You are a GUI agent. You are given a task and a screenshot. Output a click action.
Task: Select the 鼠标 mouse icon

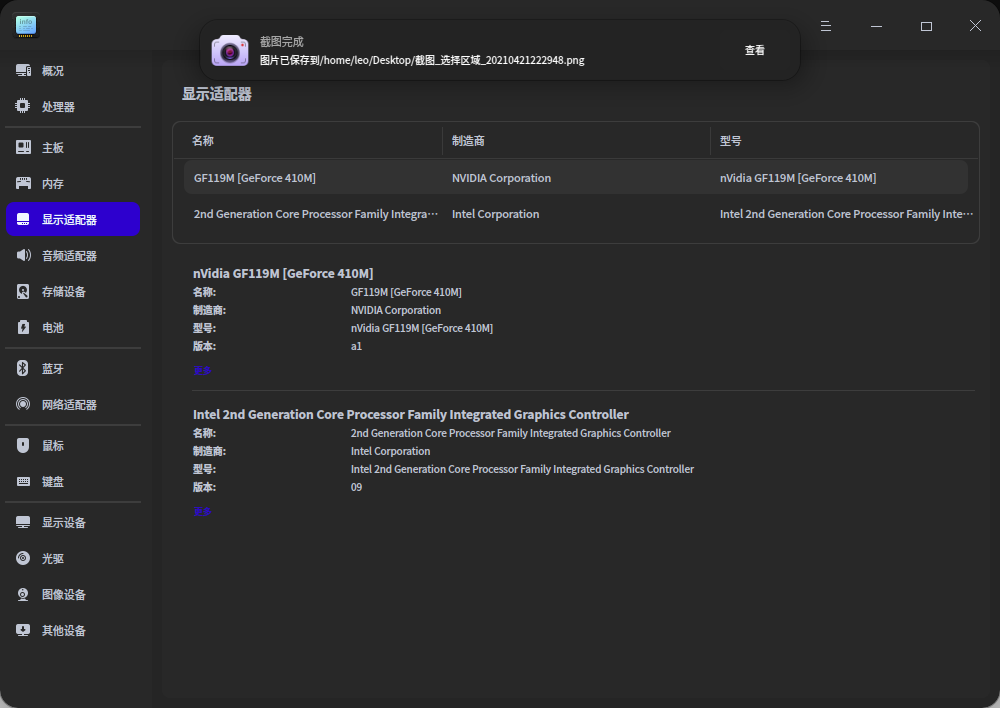[x=23, y=445]
